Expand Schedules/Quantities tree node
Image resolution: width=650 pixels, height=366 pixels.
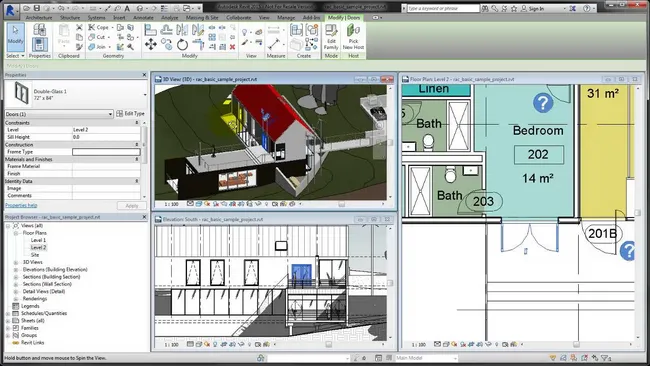8,313
